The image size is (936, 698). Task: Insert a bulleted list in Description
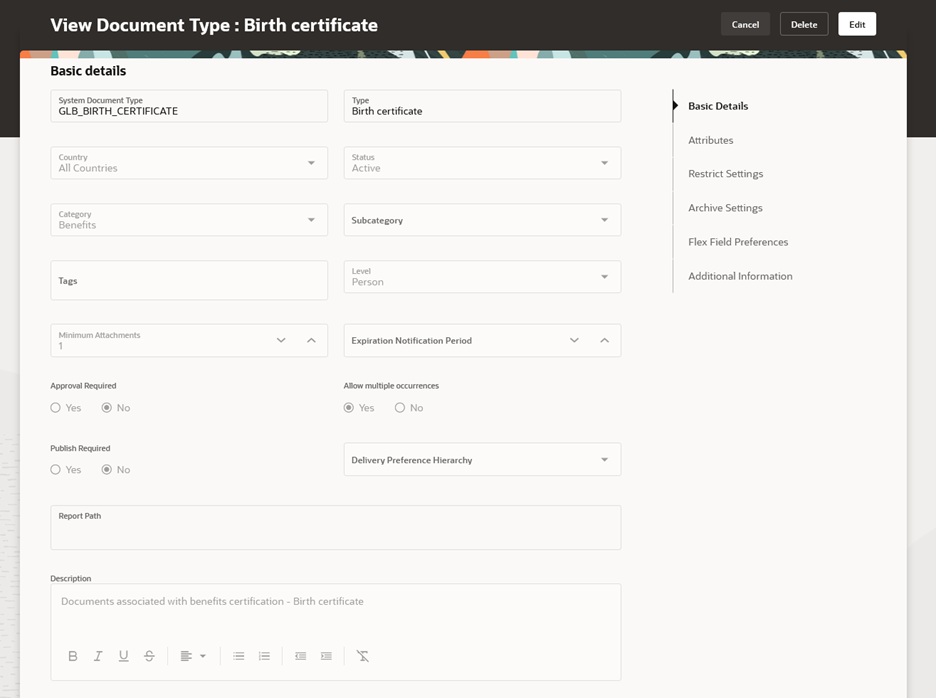[x=239, y=656]
